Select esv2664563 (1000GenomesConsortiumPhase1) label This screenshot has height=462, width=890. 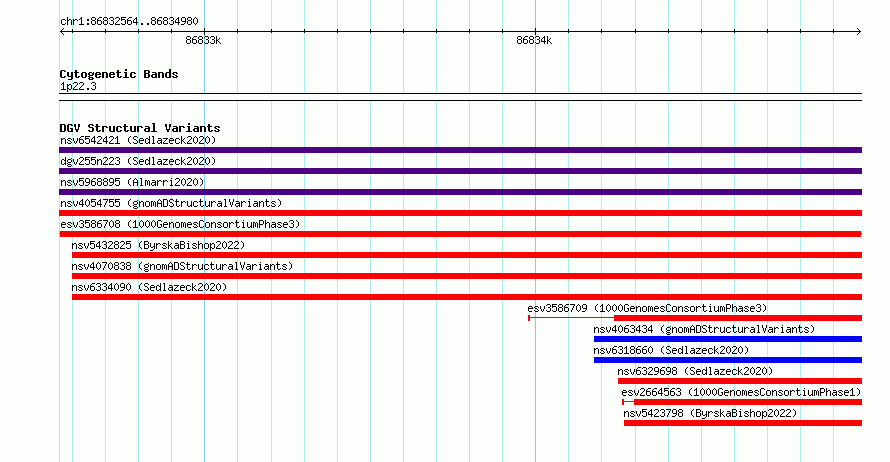[x=741, y=392]
